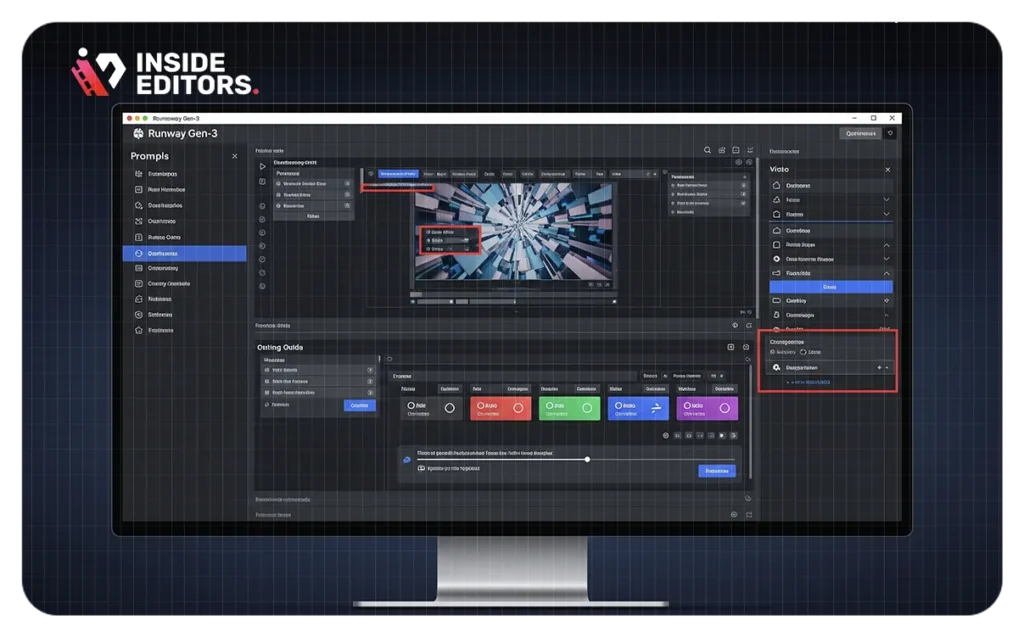Toggle the first checkbox in list right of preview
The image size is (1024, 637).
[743, 186]
